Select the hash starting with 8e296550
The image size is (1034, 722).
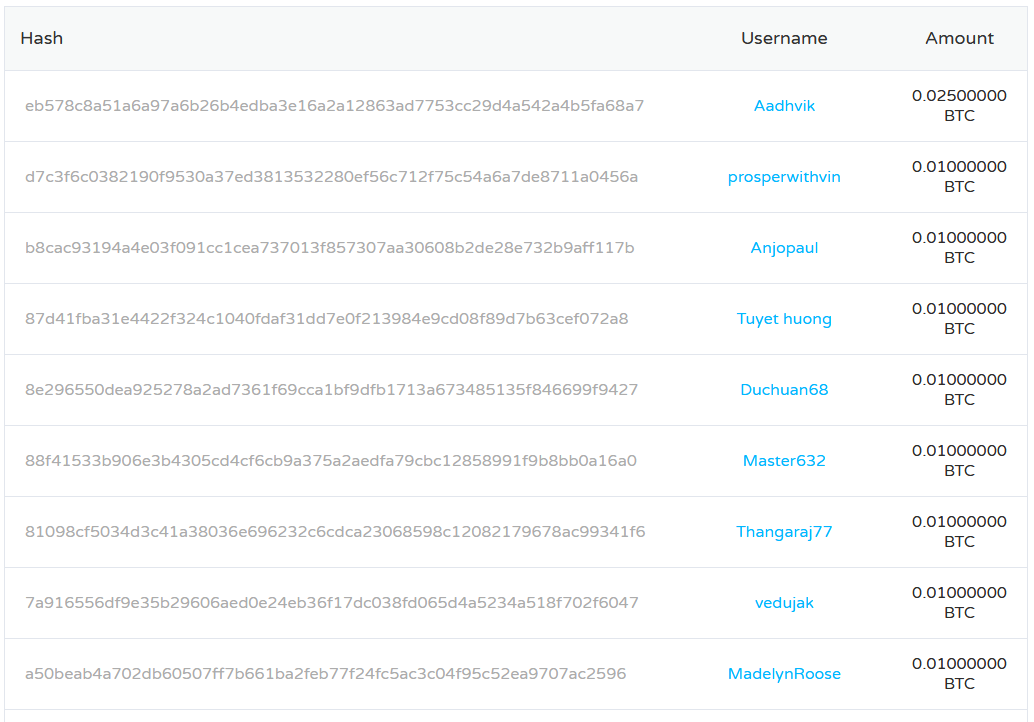click(x=331, y=390)
